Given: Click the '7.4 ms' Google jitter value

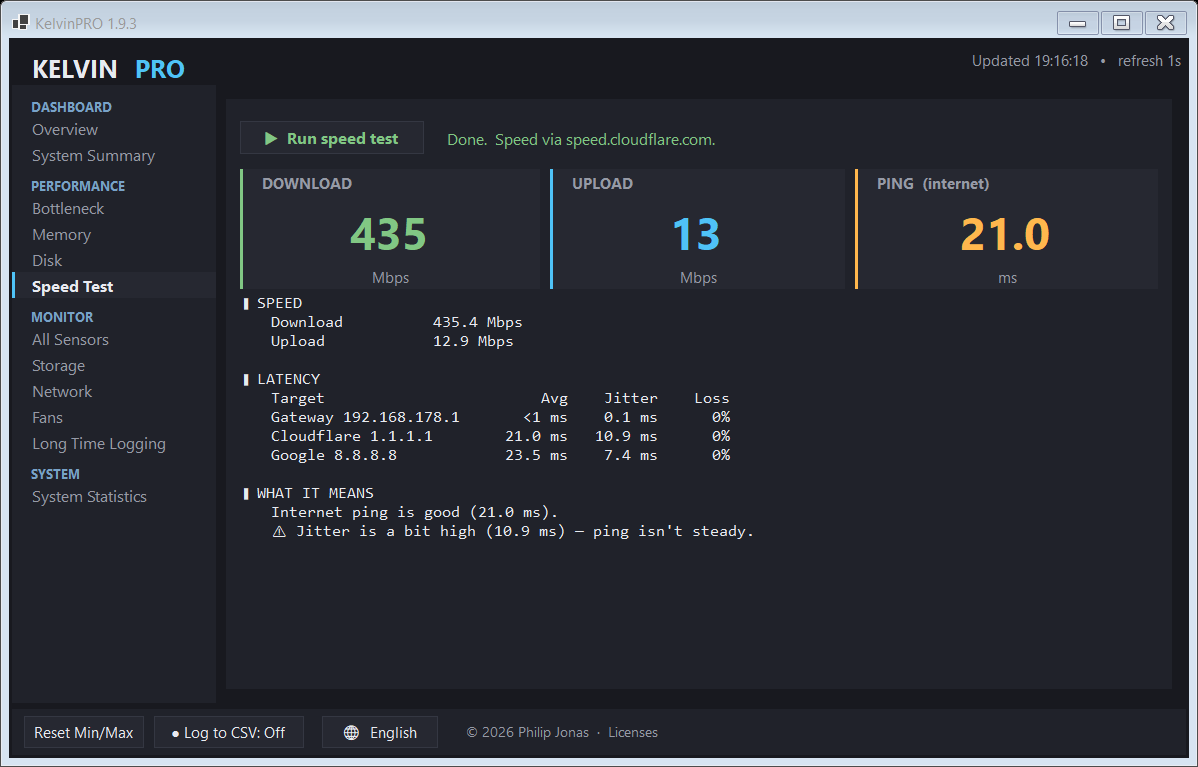Looking at the screenshot, I should (x=630, y=455).
